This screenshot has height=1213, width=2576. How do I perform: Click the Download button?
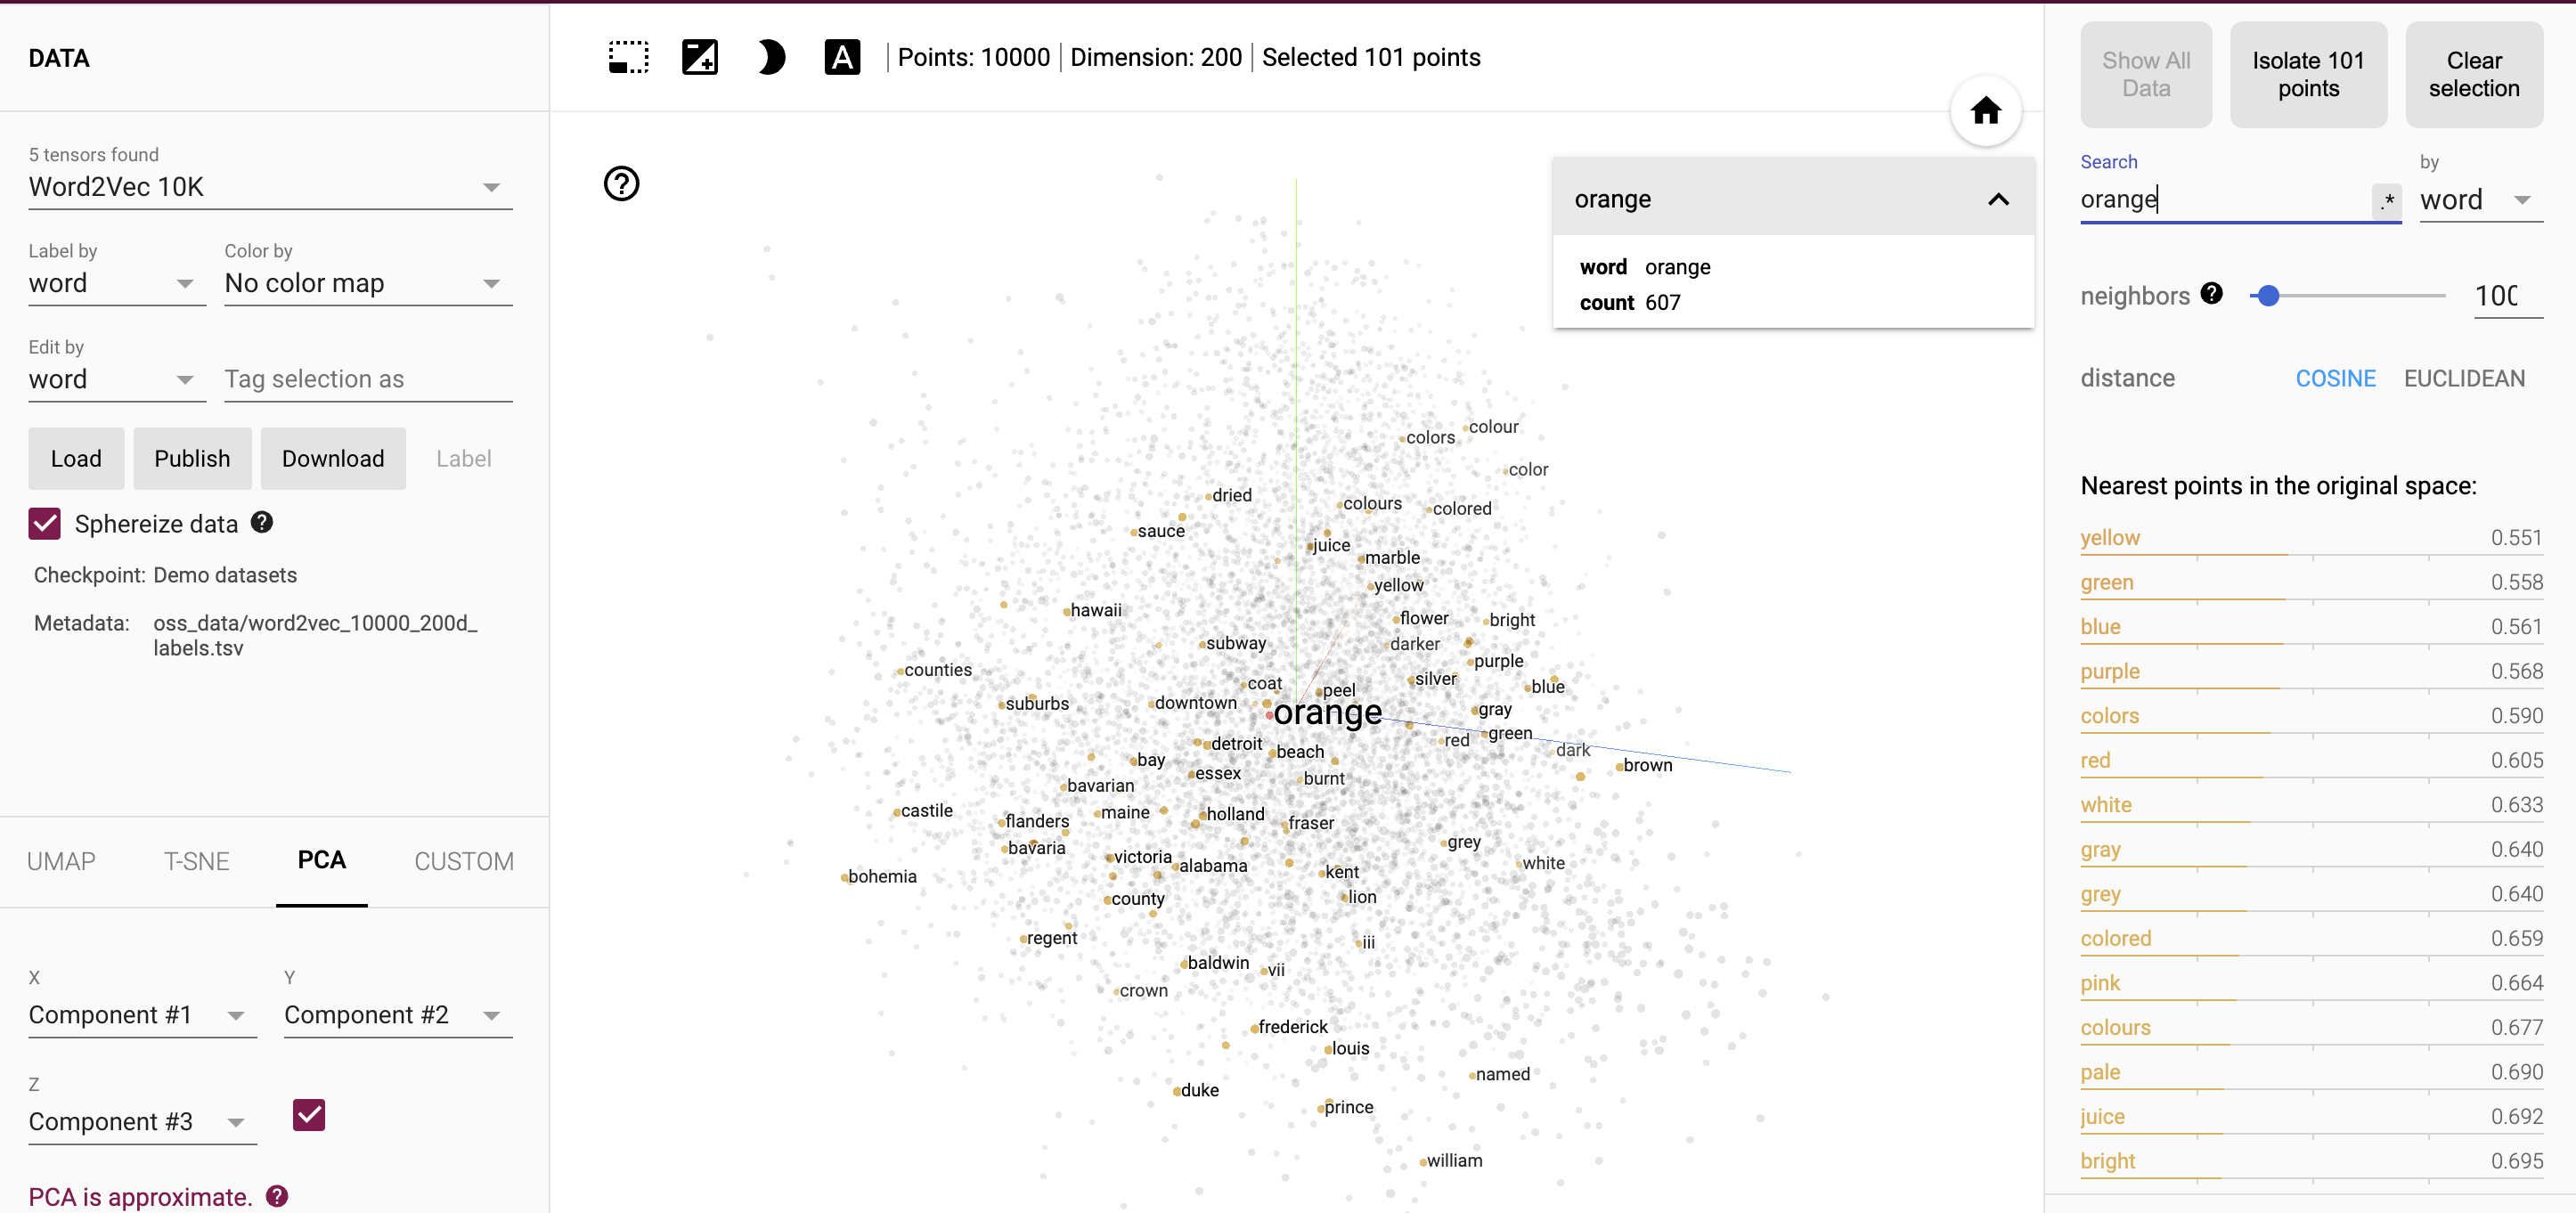click(332, 457)
